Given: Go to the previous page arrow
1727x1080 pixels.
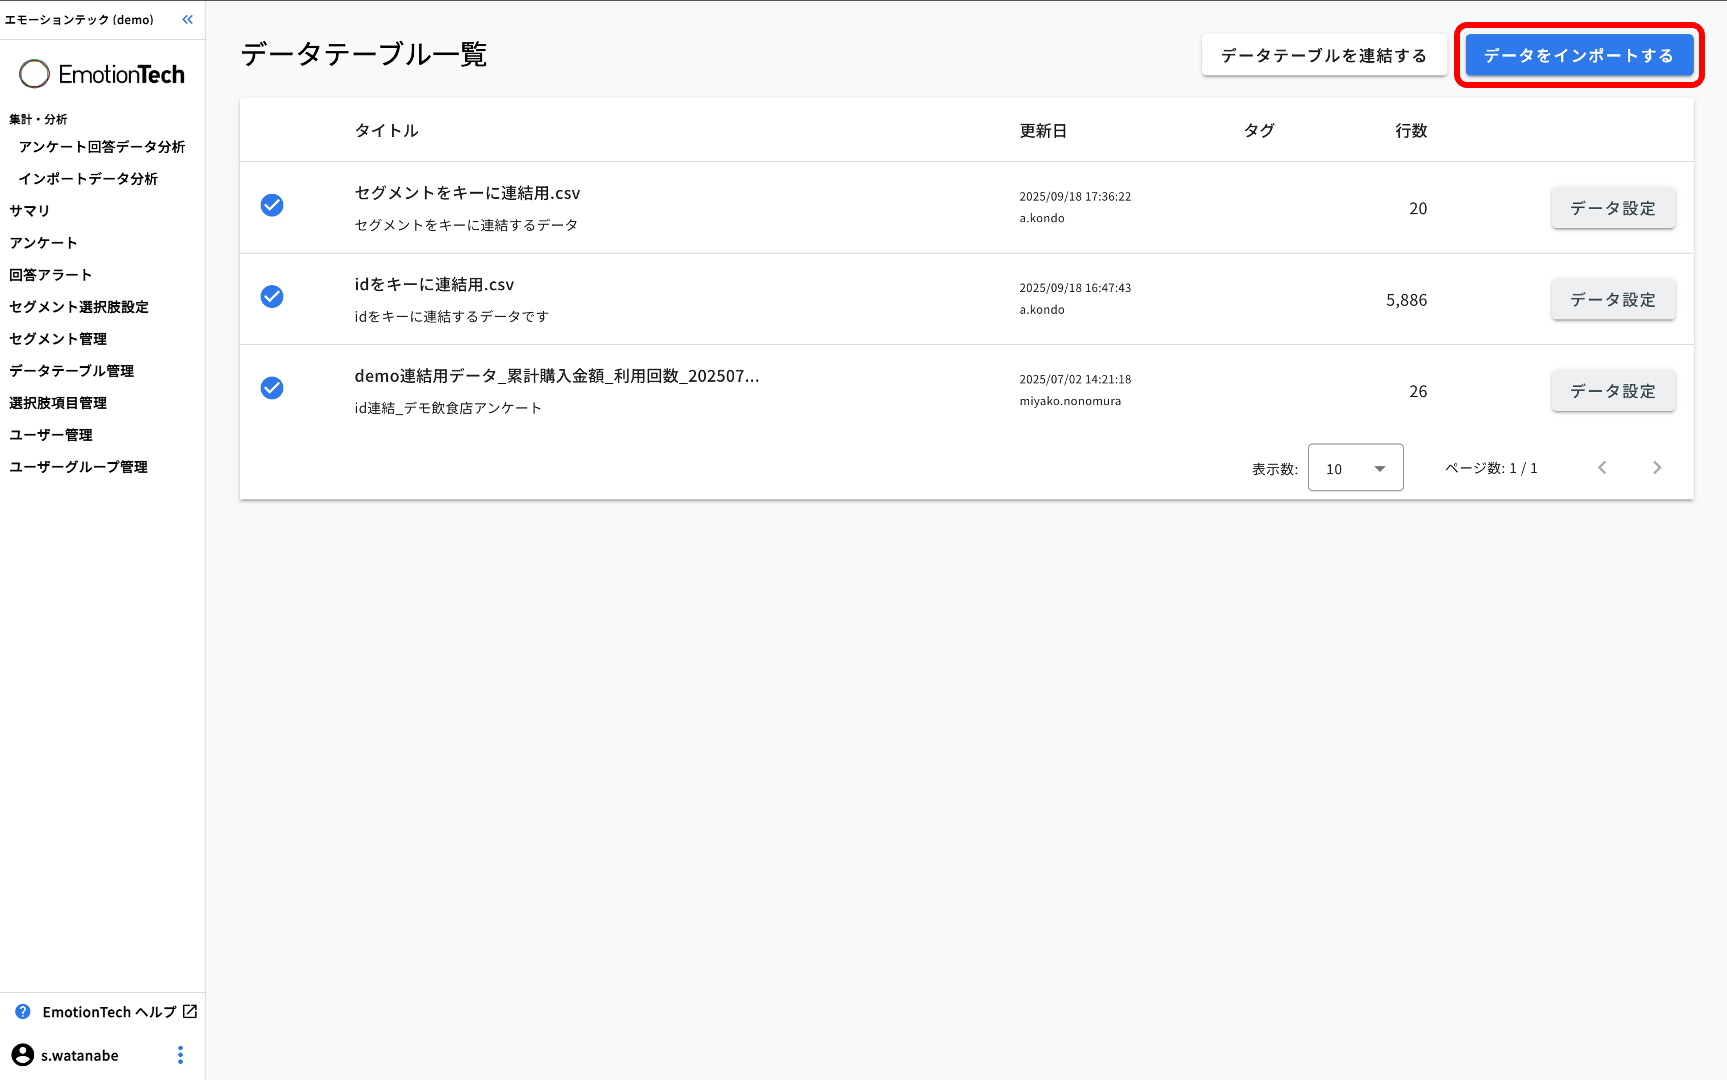Looking at the screenshot, I should (1602, 468).
